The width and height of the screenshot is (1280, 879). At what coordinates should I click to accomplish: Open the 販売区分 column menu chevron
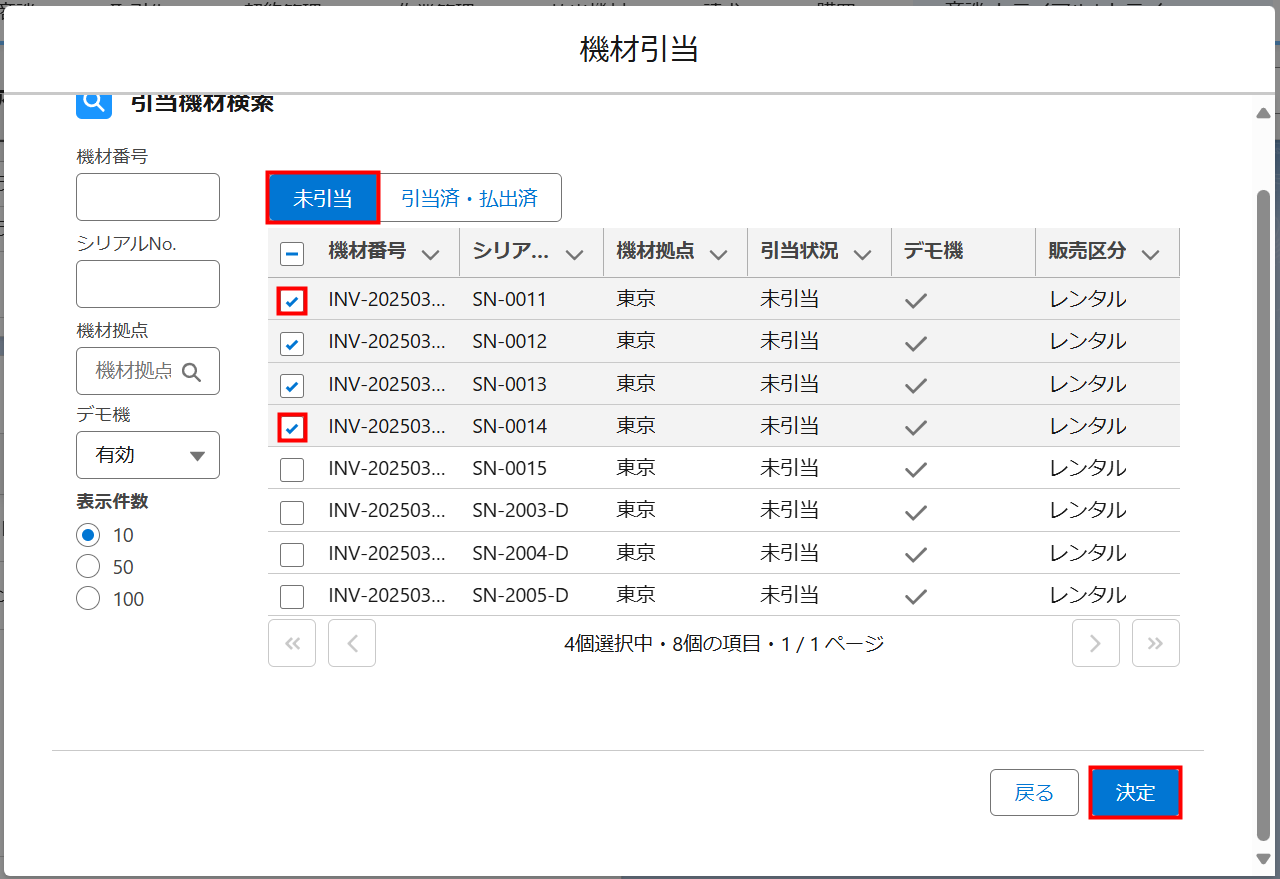click(x=1150, y=254)
